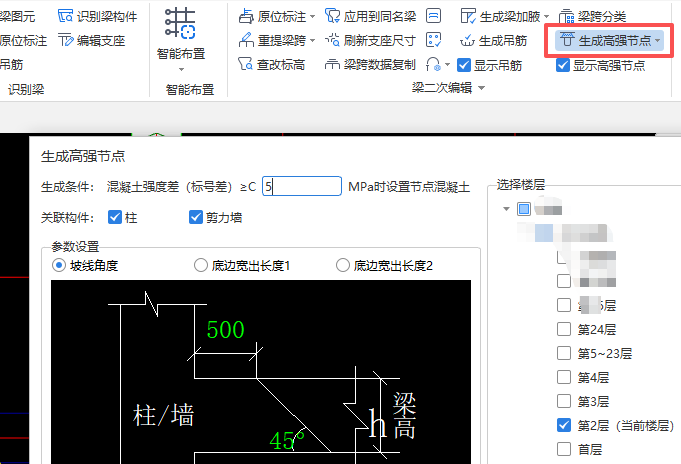Check the 第4层 floor checkbox
681x464 pixels.
(564, 377)
